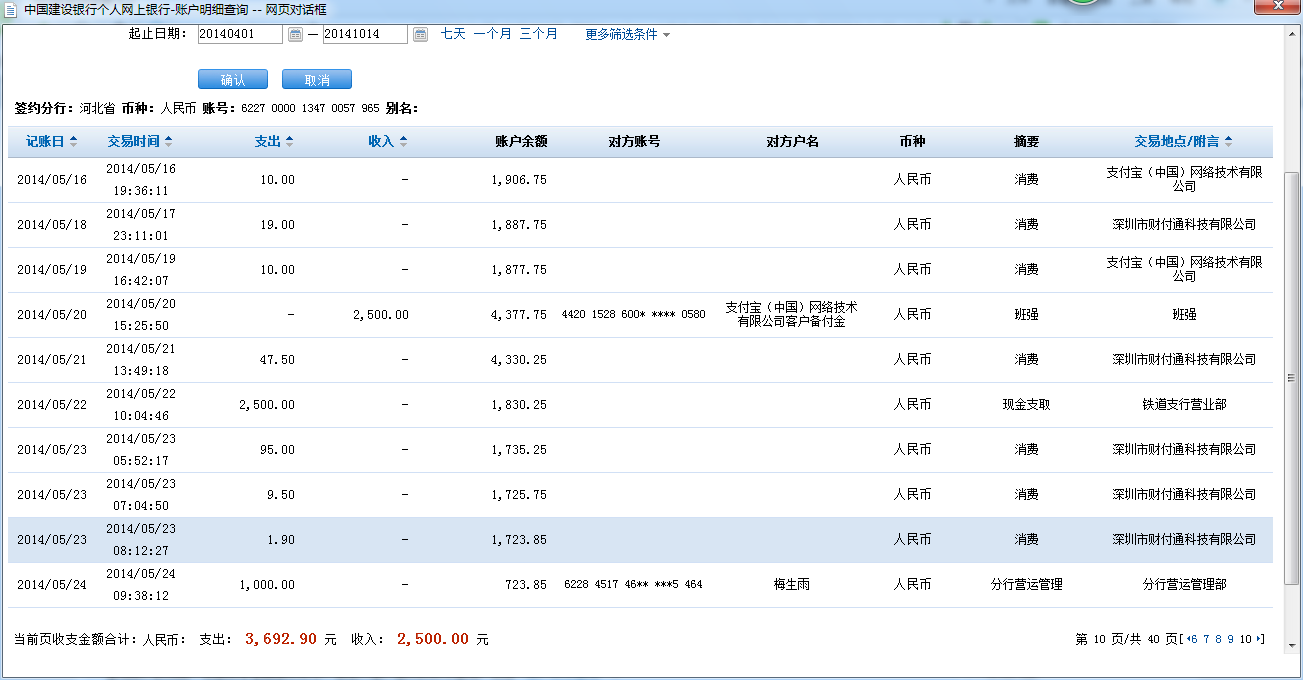Select the 三个月 quick date range
Screen dimensions: 1303x680
point(538,34)
